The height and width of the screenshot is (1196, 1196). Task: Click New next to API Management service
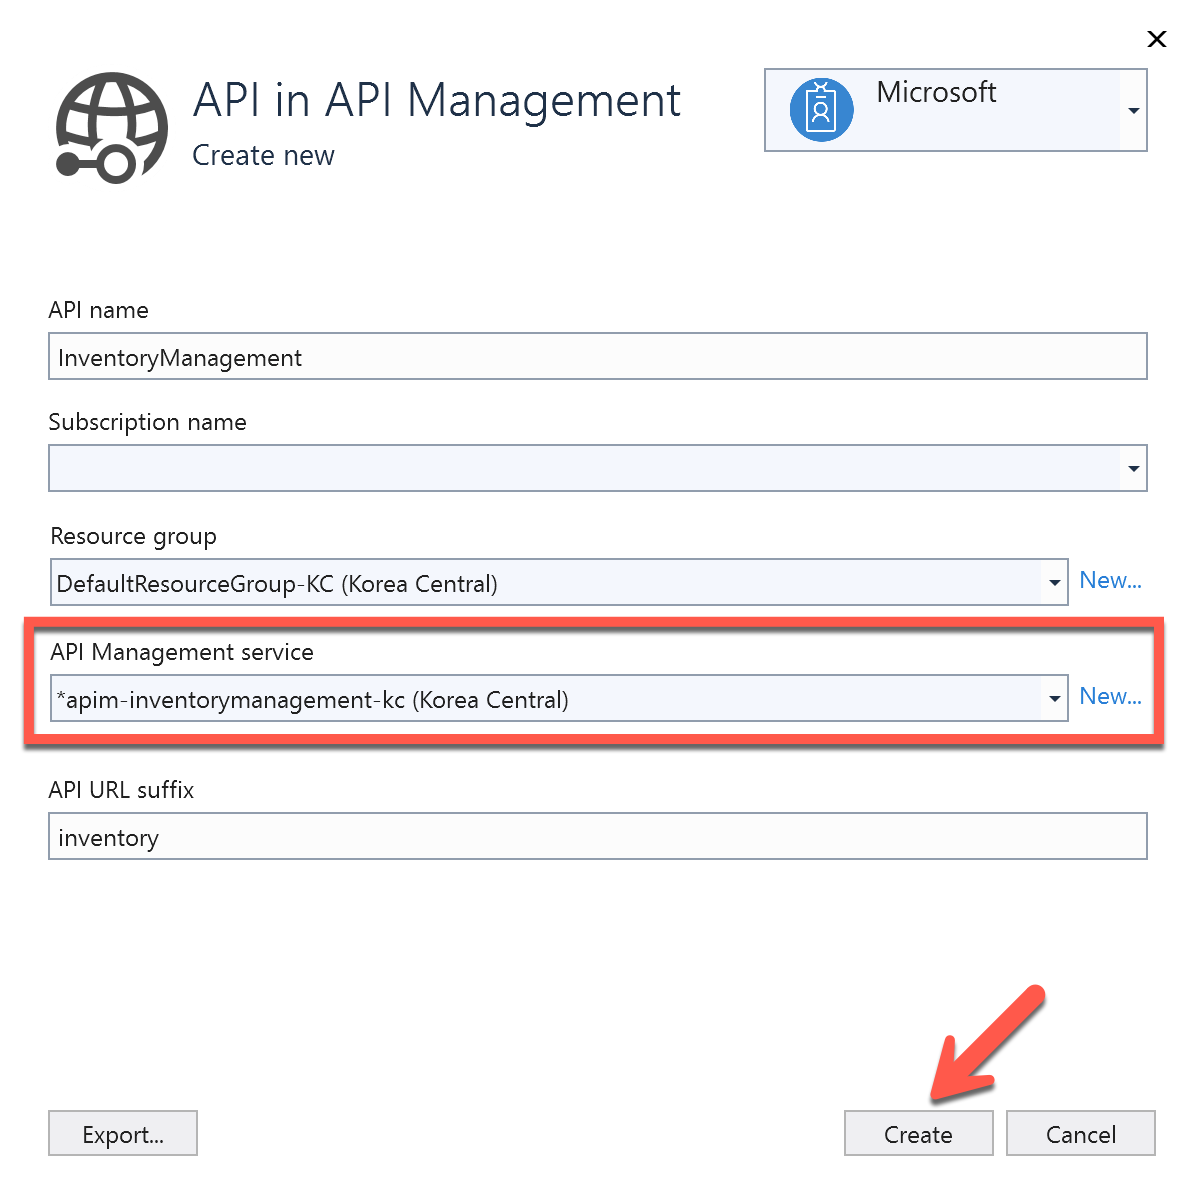[1110, 696]
